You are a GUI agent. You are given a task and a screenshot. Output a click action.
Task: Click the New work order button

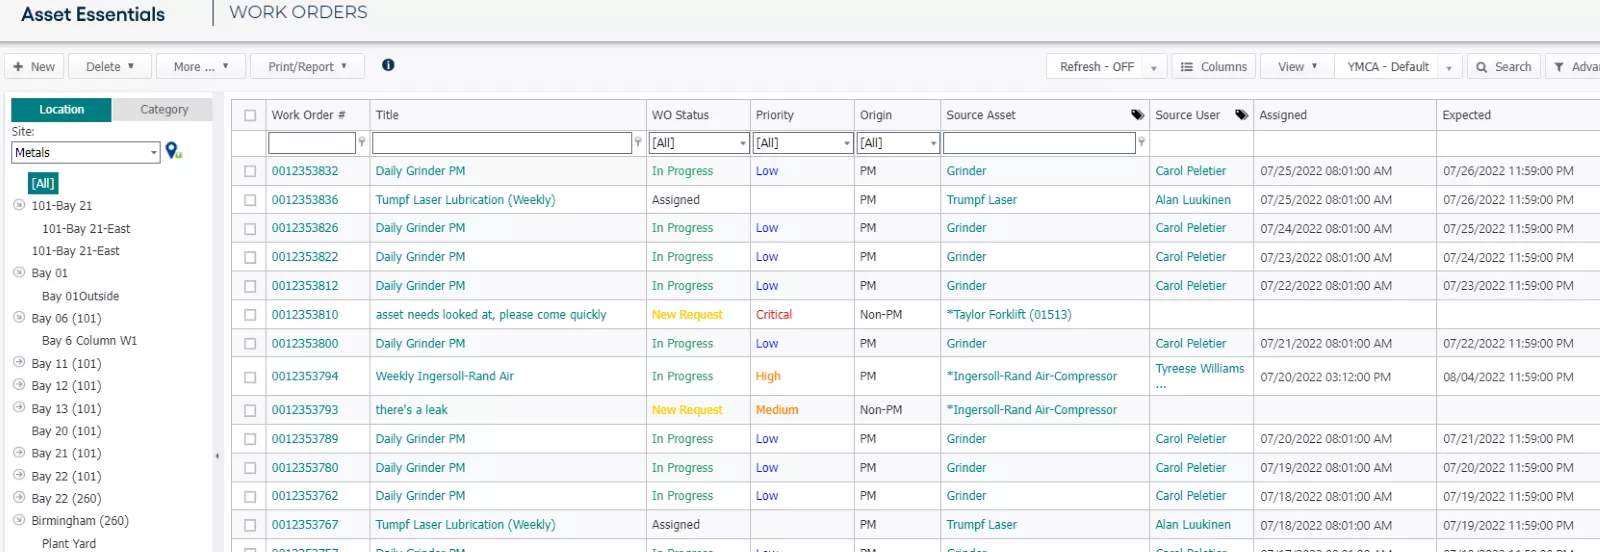click(x=34, y=67)
